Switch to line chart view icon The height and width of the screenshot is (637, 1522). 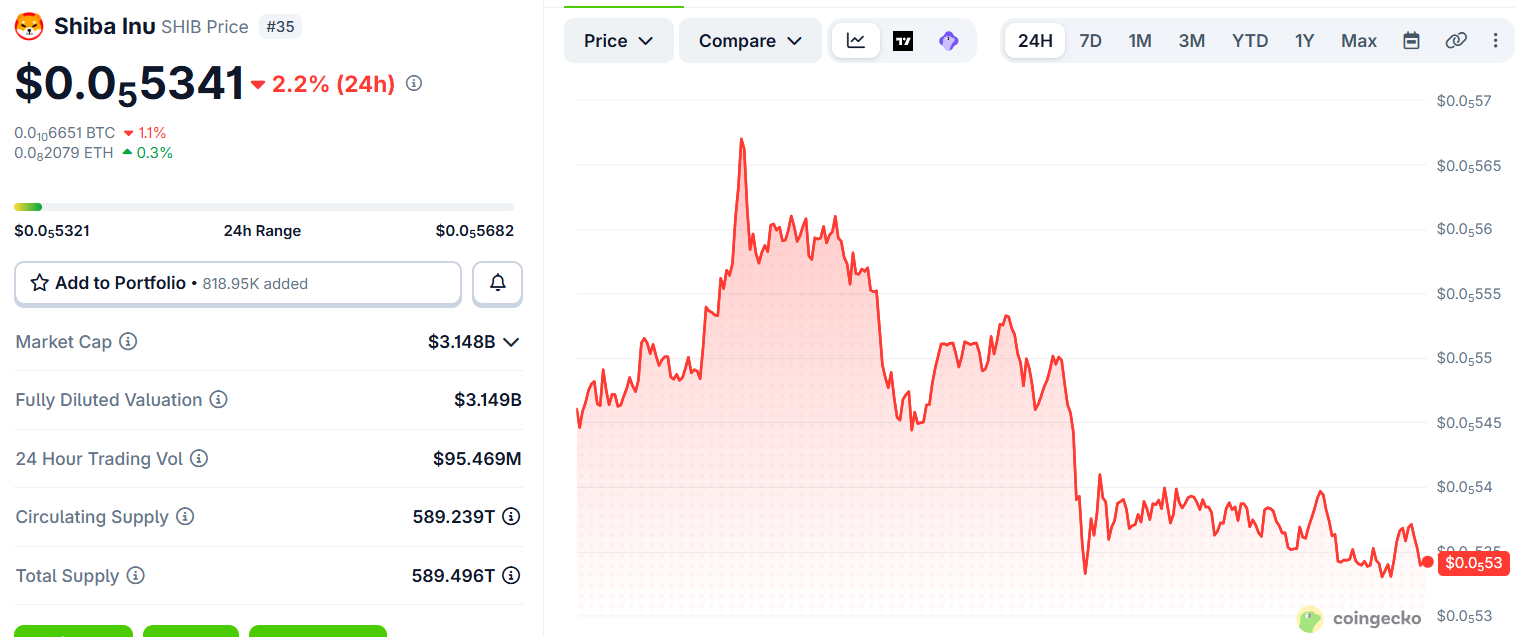856,41
